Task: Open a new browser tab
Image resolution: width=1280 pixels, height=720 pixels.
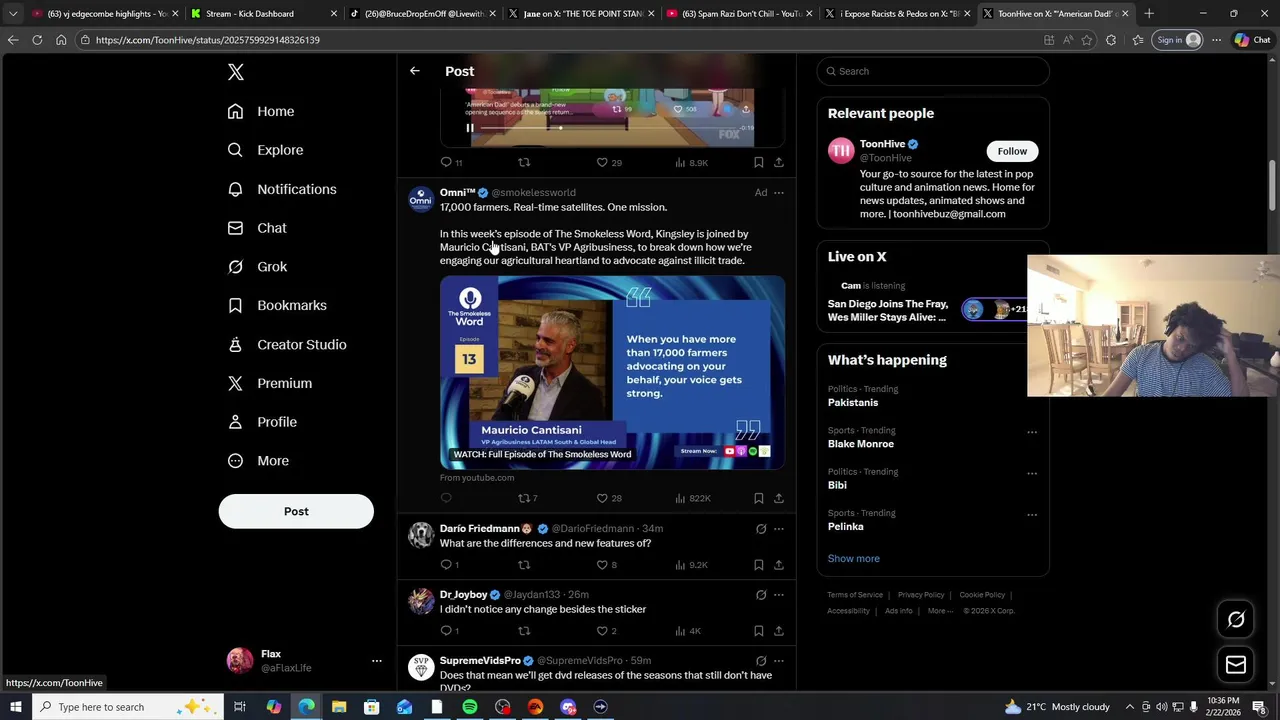Action: tap(1149, 14)
